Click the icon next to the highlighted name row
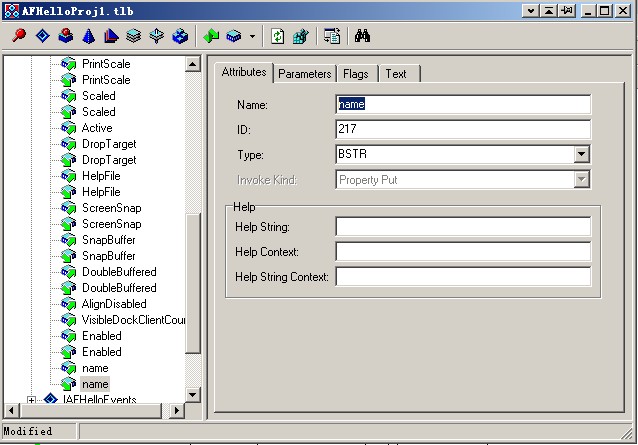The width and height of the screenshot is (638, 445). pos(68,384)
